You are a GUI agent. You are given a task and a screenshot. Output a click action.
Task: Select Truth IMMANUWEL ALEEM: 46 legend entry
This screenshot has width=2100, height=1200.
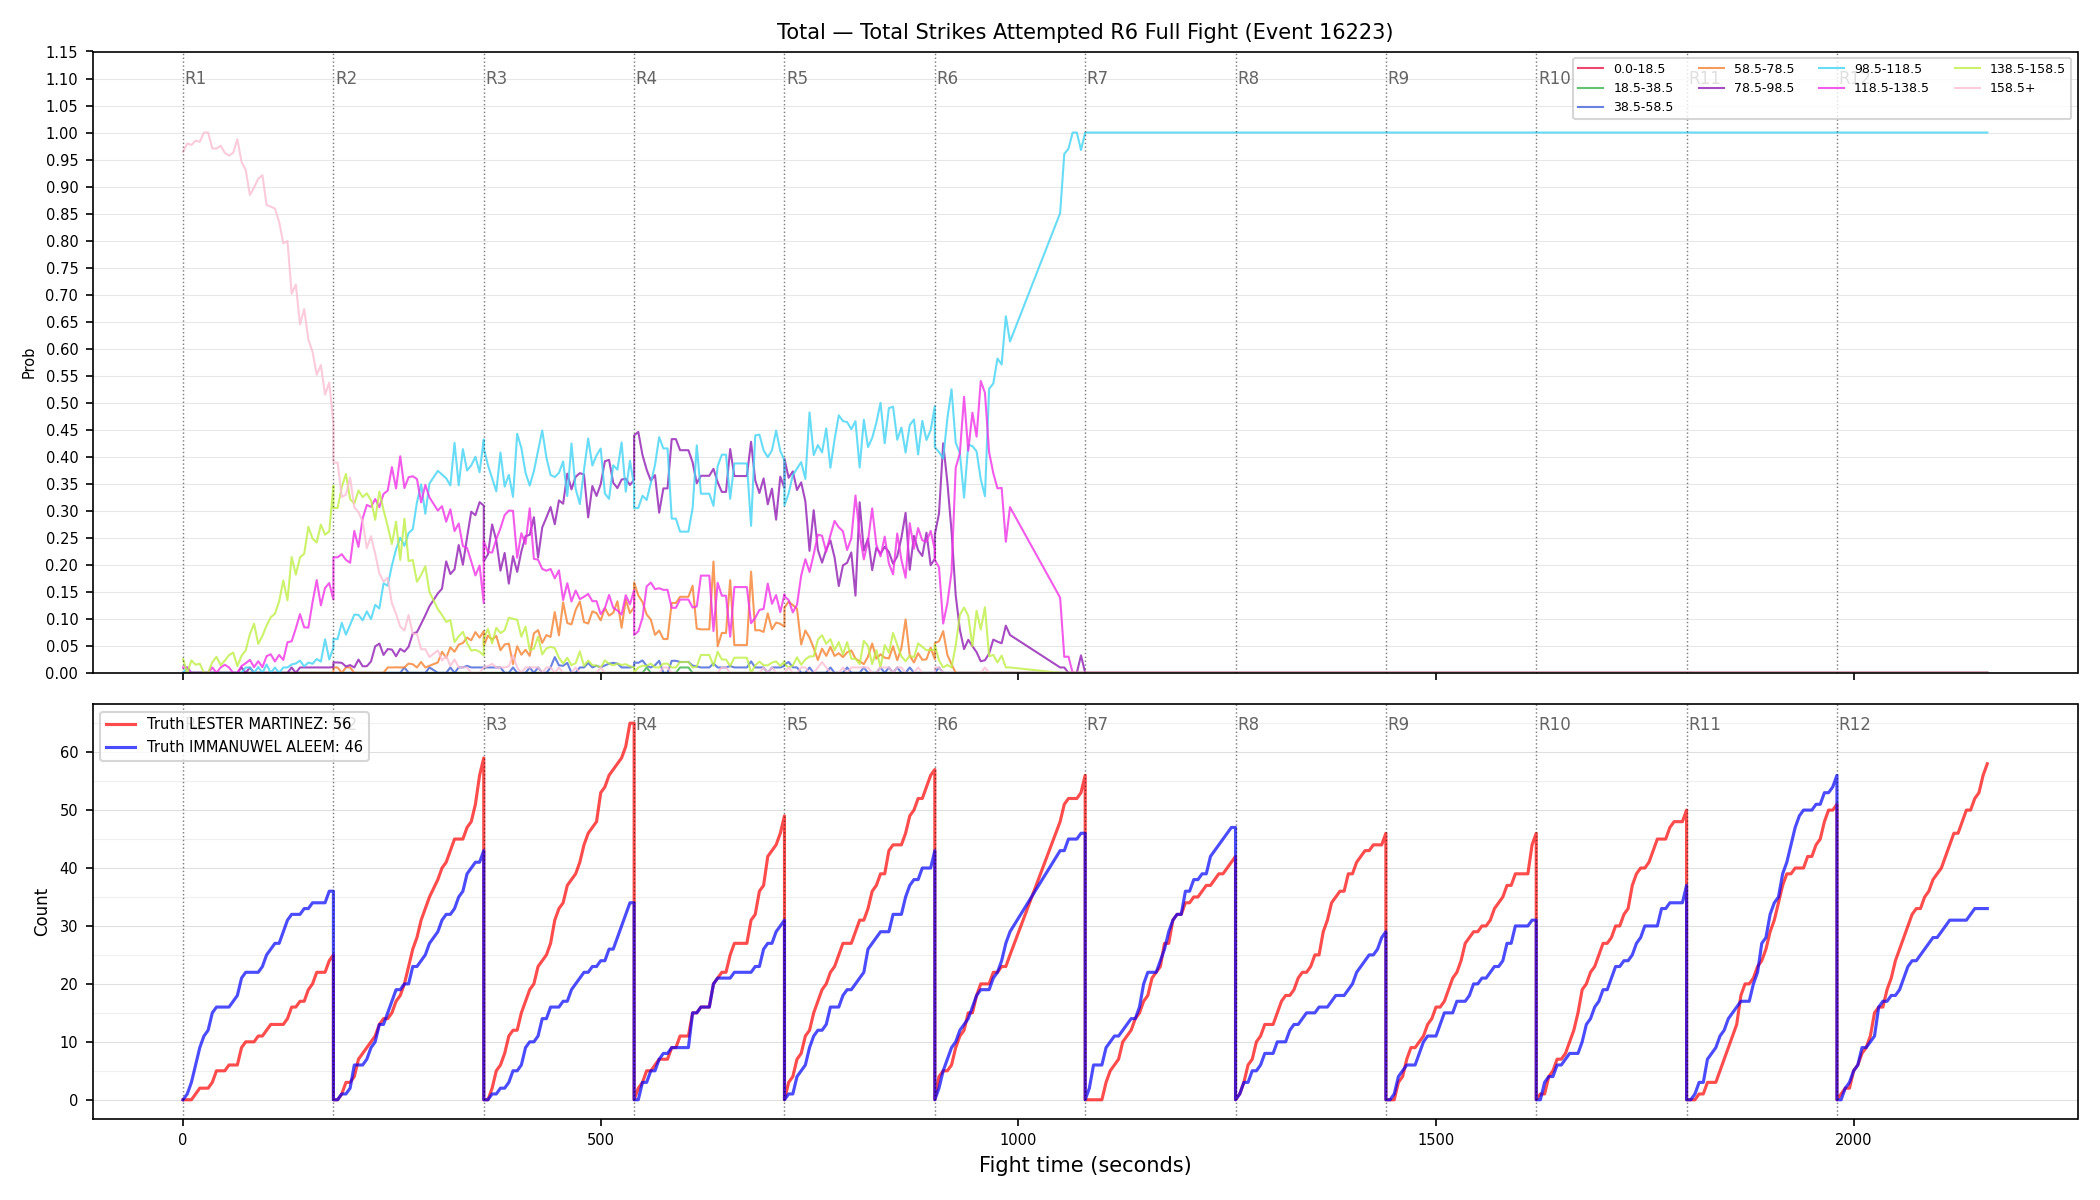(x=235, y=747)
